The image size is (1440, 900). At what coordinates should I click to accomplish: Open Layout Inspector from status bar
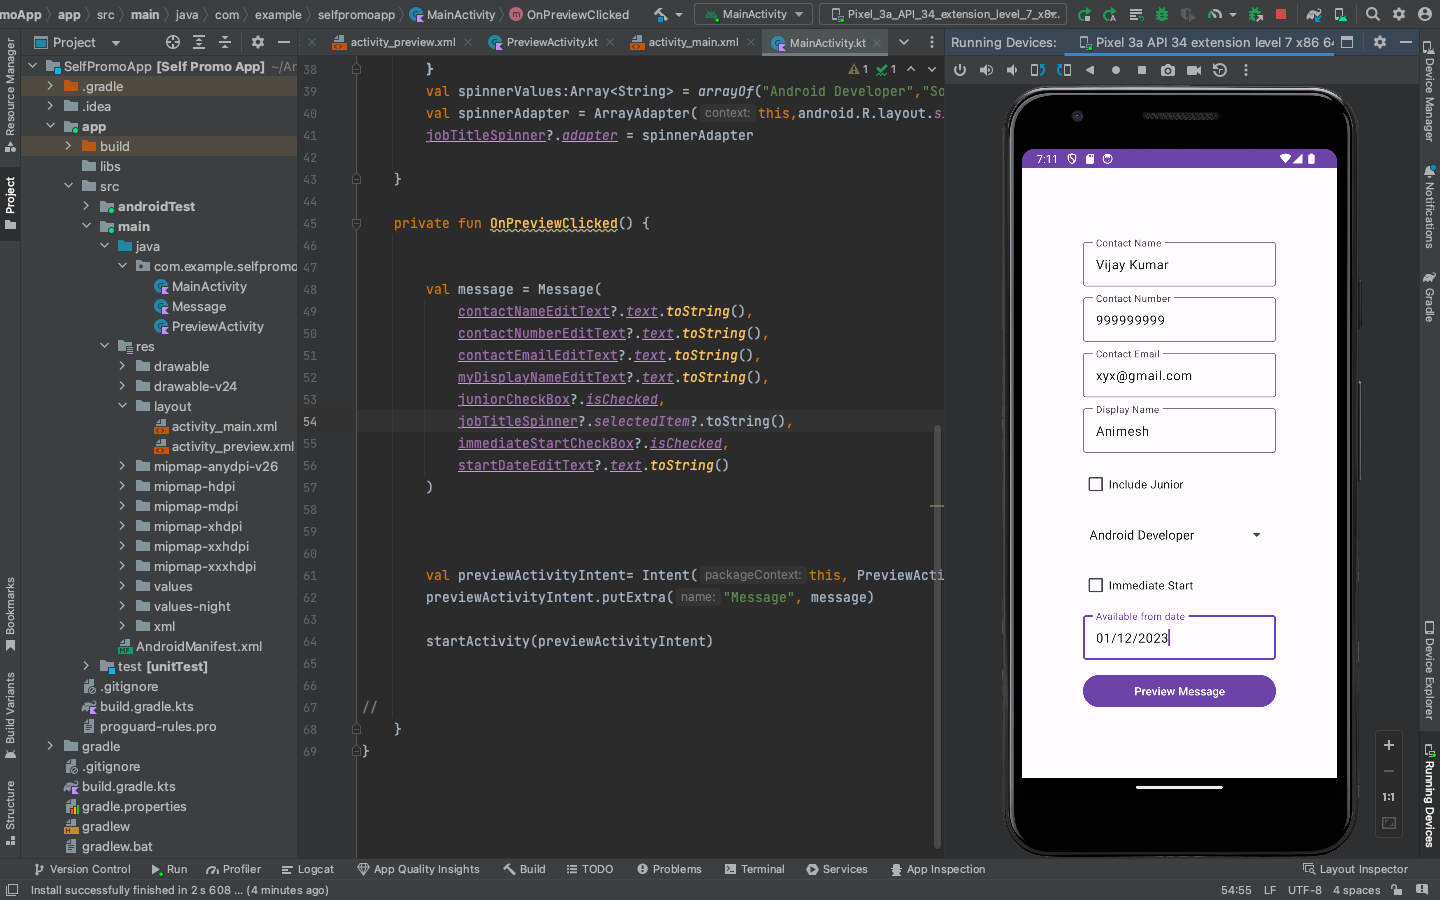tap(1355, 869)
